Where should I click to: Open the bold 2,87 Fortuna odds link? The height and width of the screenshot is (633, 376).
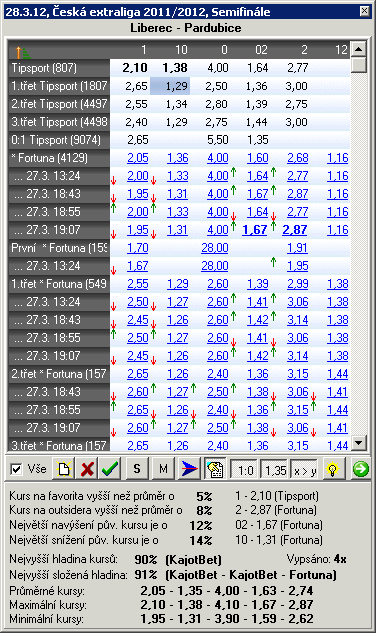click(295, 230)
